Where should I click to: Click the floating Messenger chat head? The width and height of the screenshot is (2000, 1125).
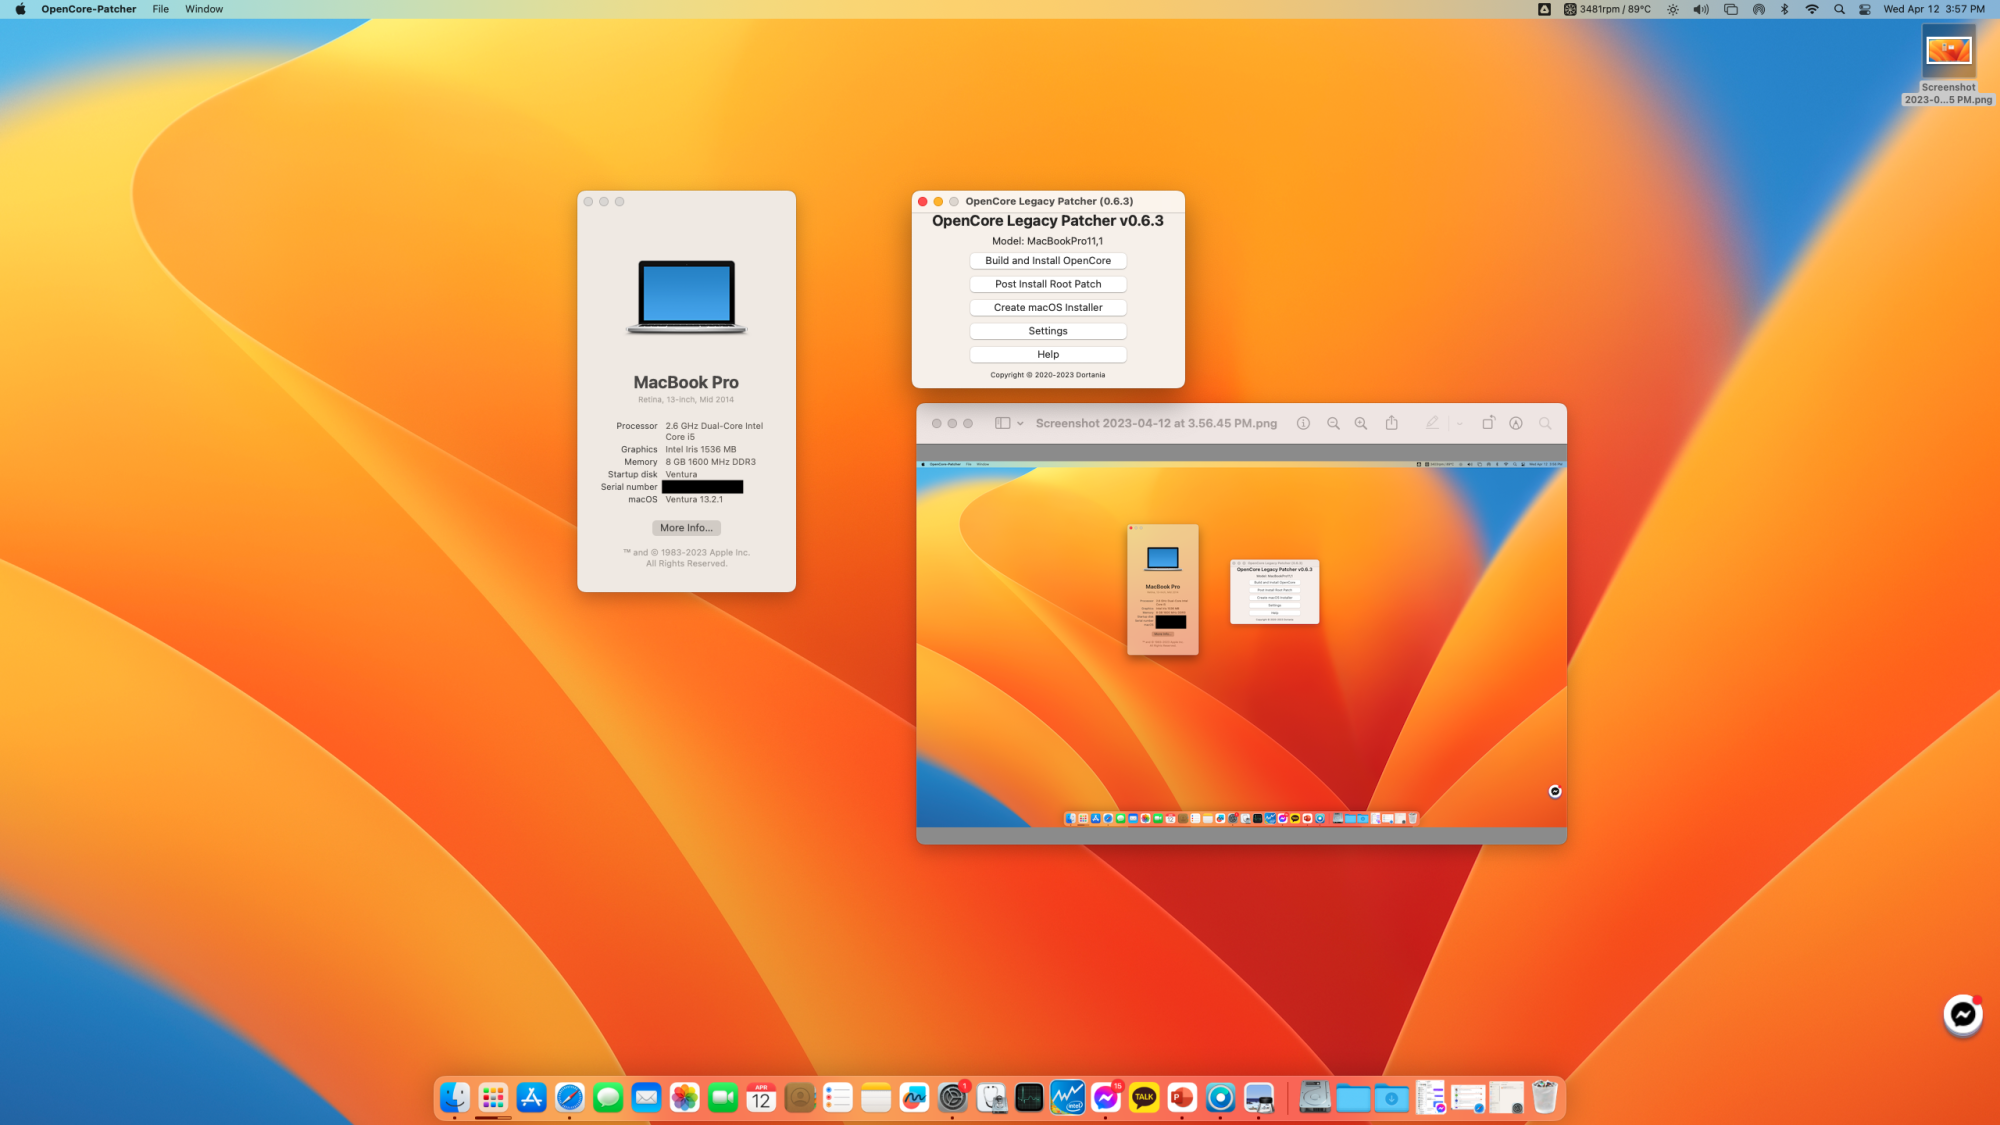(x=1963, y=1015)
